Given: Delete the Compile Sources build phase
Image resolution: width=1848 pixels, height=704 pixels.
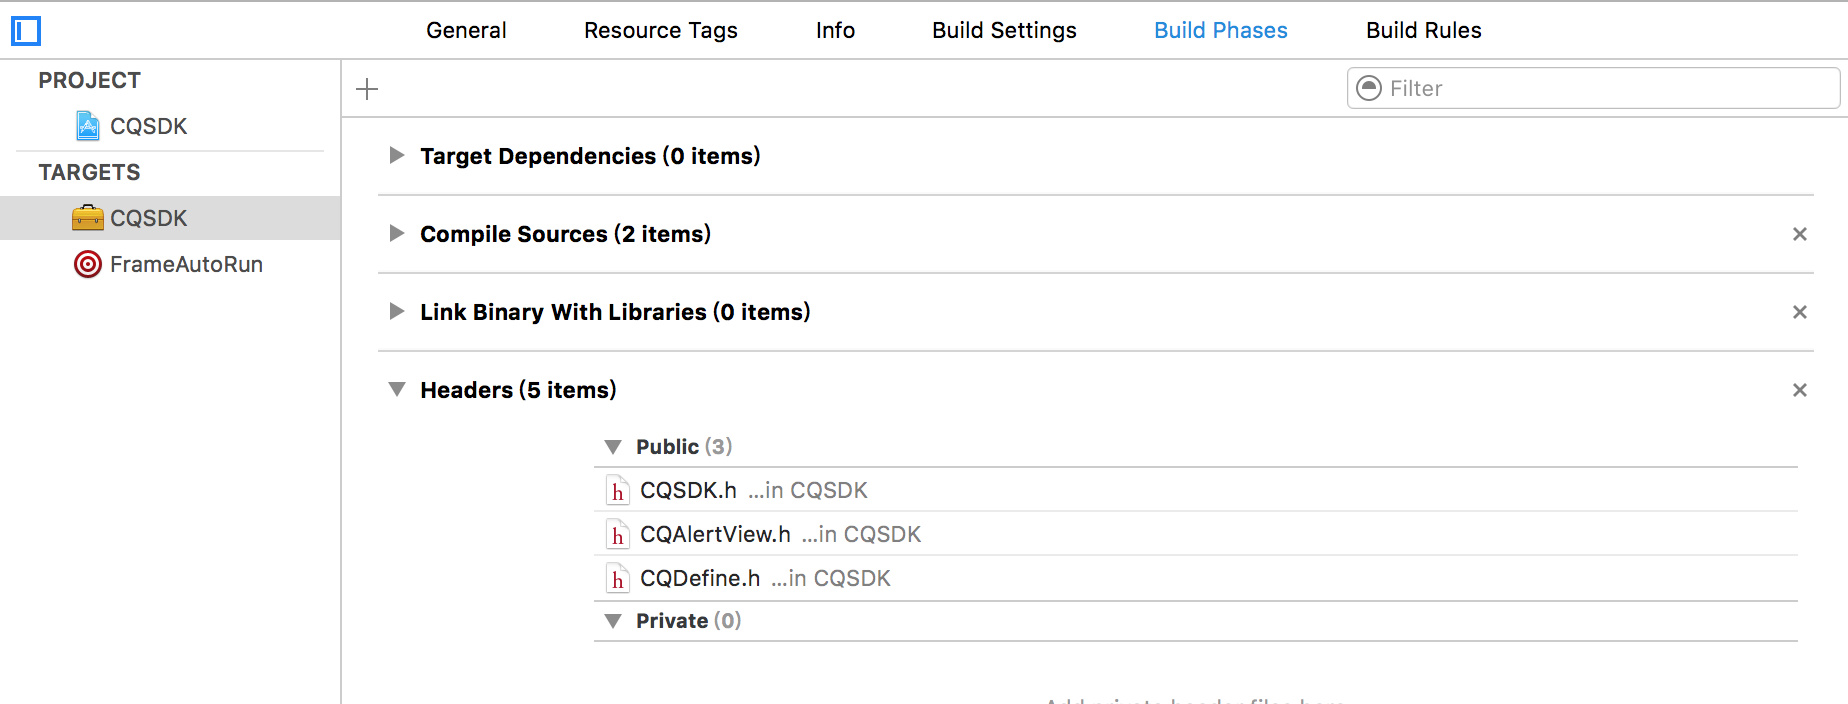Looking at the screenshot, I should tap(1799, 234).
